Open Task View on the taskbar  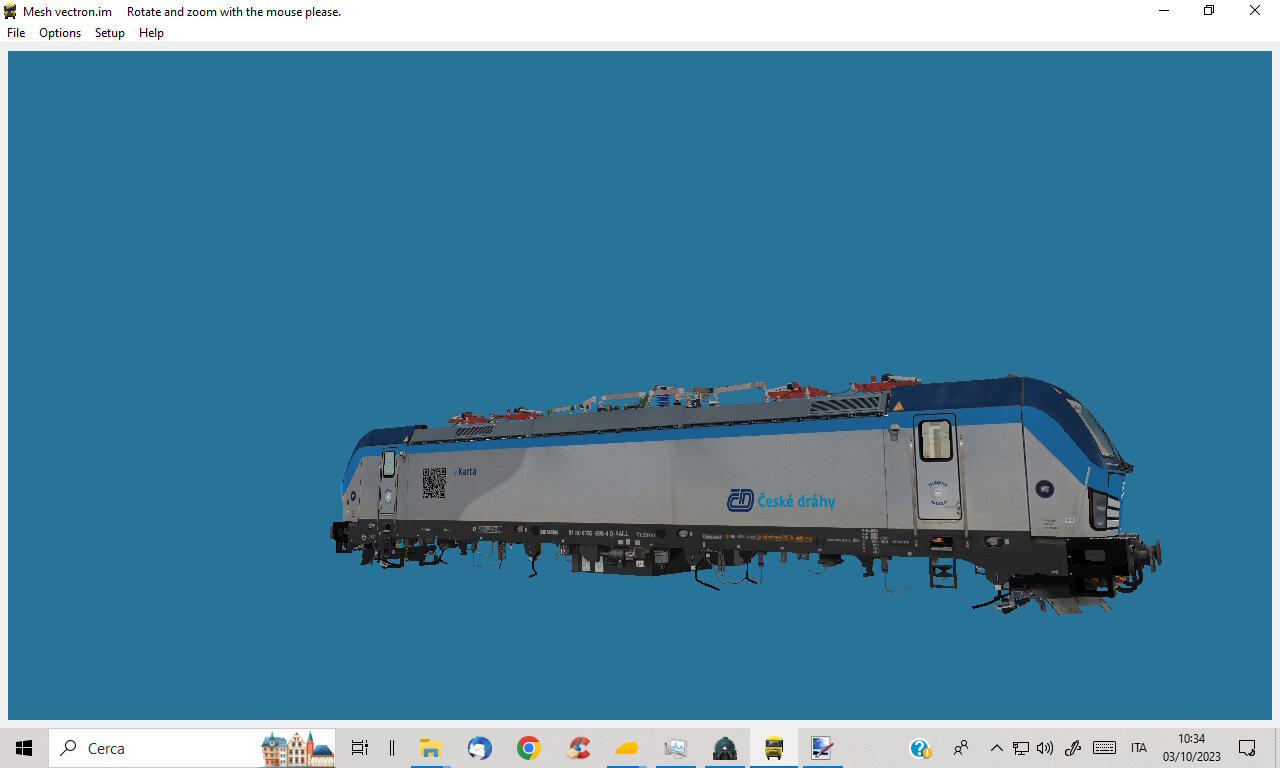click(360, 748)
